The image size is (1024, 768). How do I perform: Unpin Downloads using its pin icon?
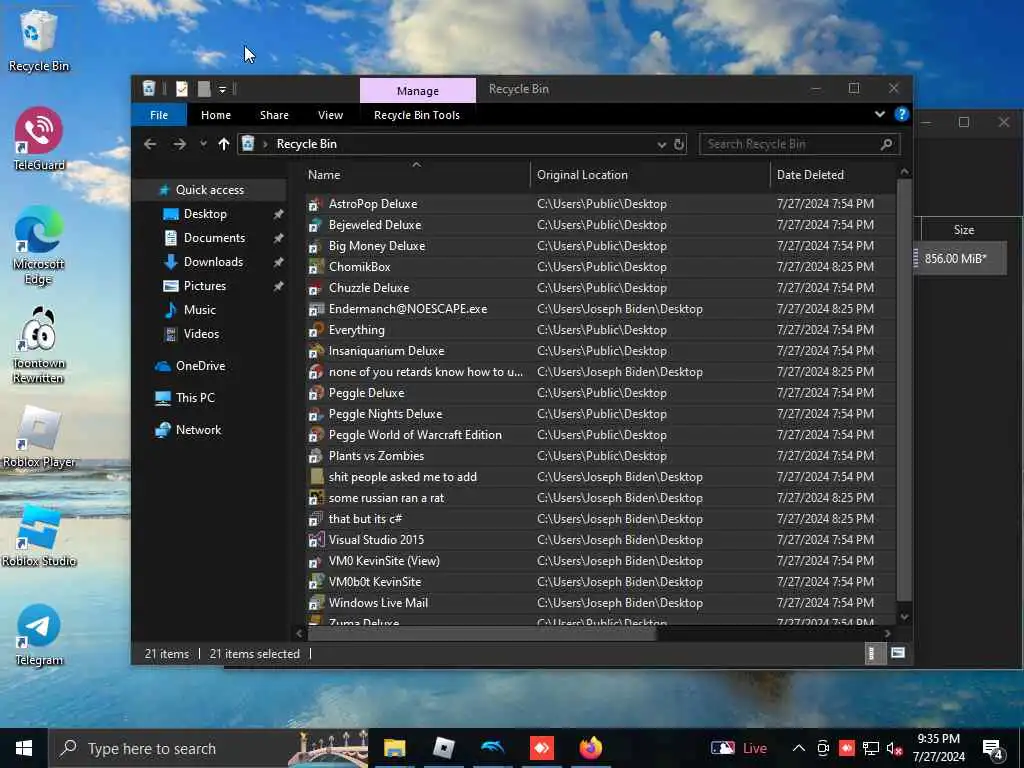278,262
